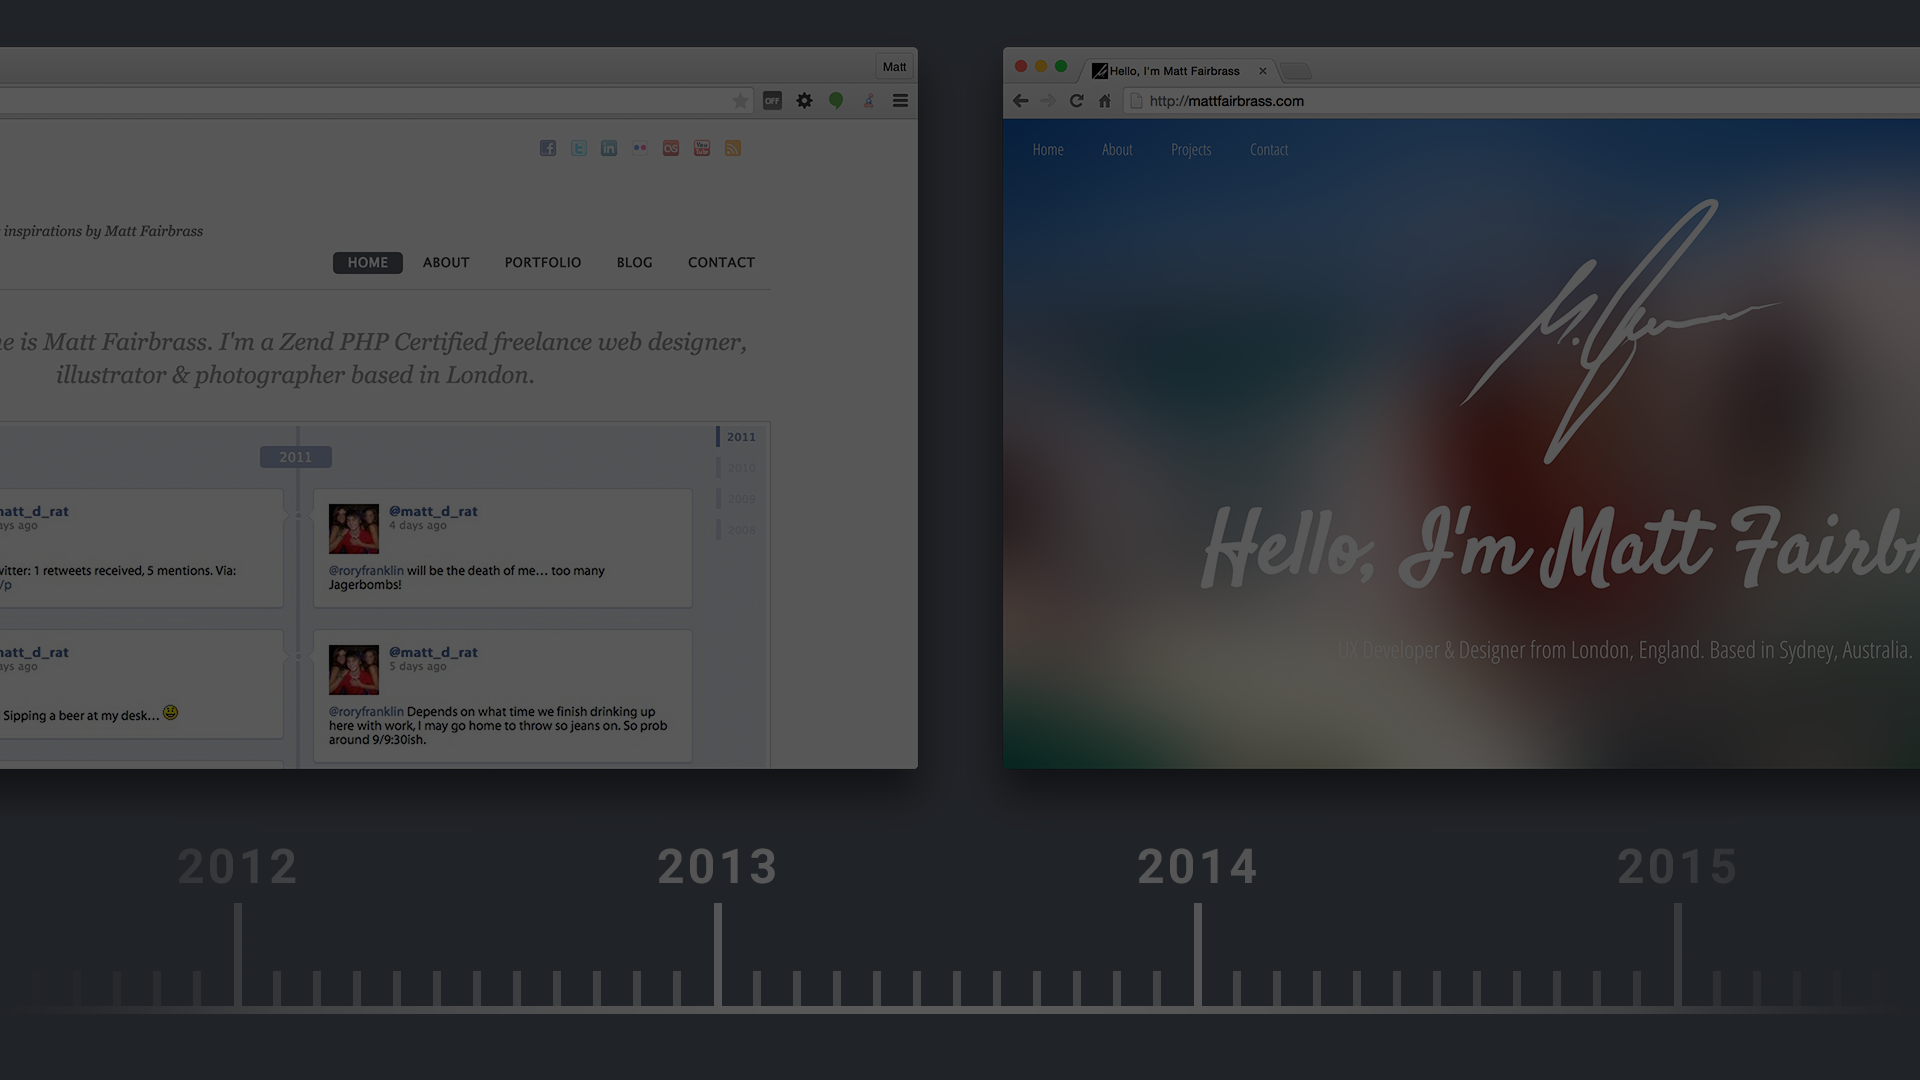This screenshot has height=1080, width=1920.
Task: Select the 2014 marker on bottom timeline
Action: coord(1198,867)
